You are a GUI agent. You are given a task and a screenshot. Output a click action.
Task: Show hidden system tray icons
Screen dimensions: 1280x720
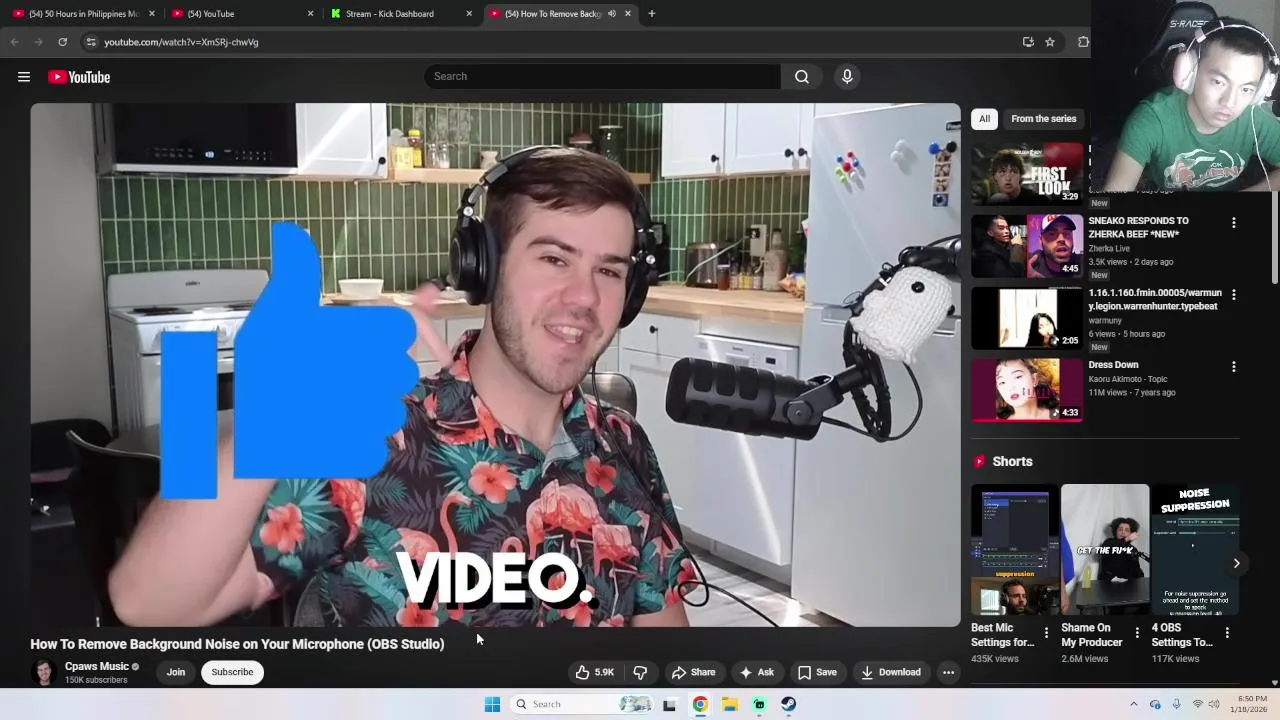pos(1133,704)
